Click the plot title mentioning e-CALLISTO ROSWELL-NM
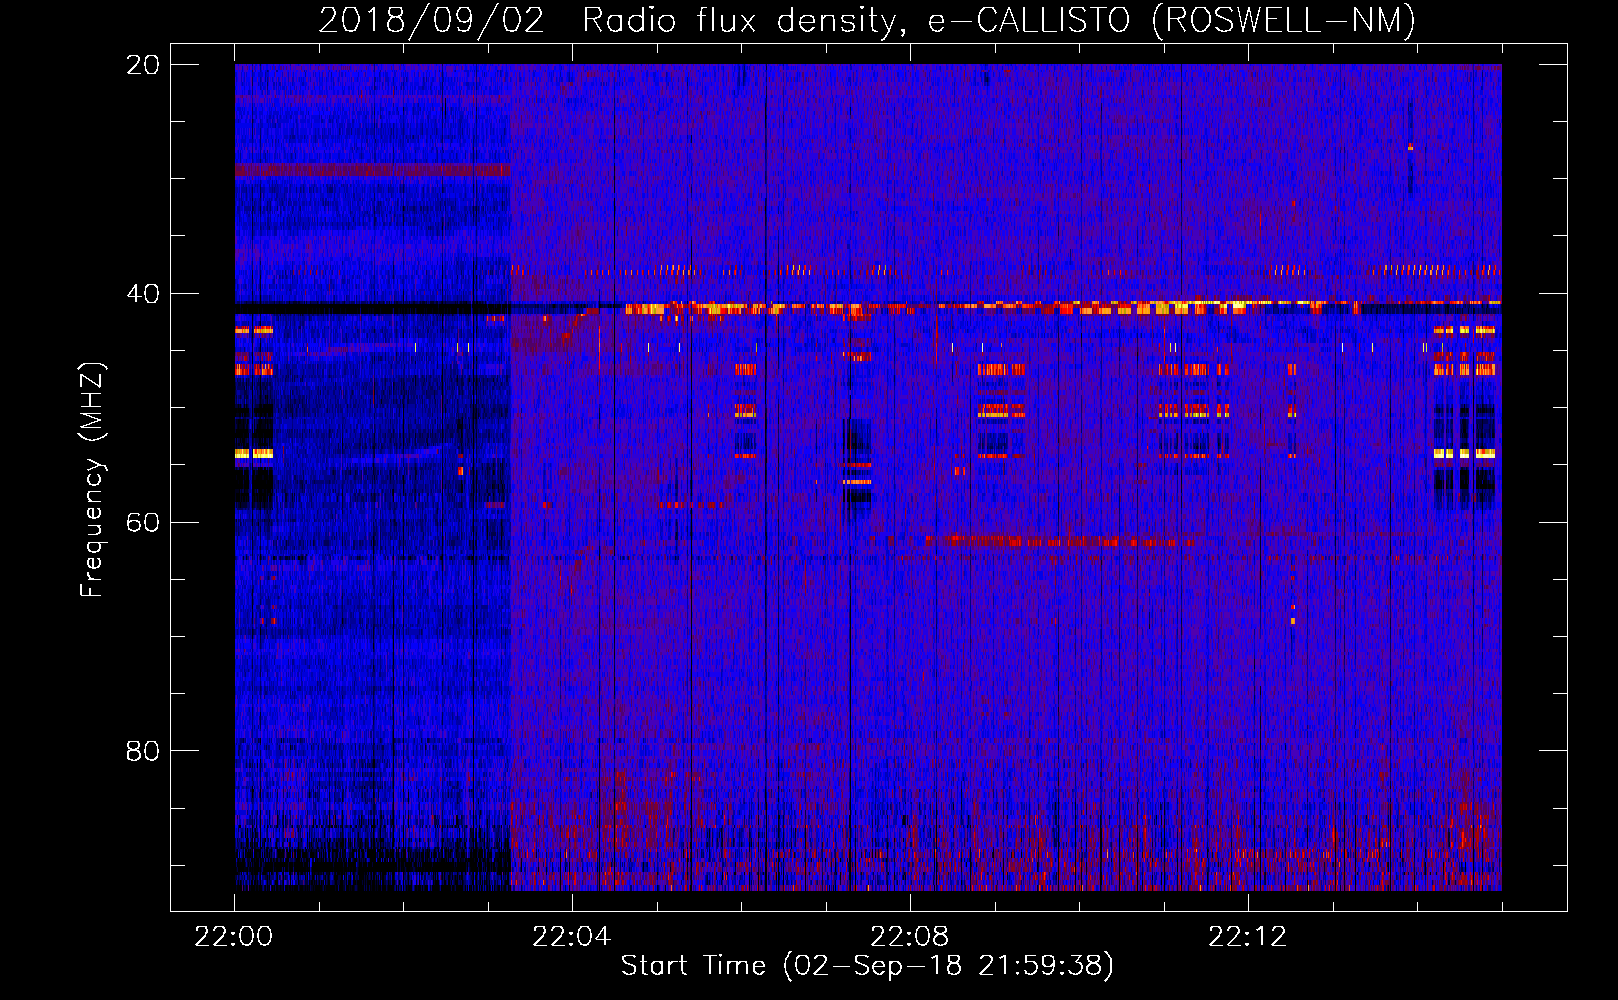 point(867,20)
